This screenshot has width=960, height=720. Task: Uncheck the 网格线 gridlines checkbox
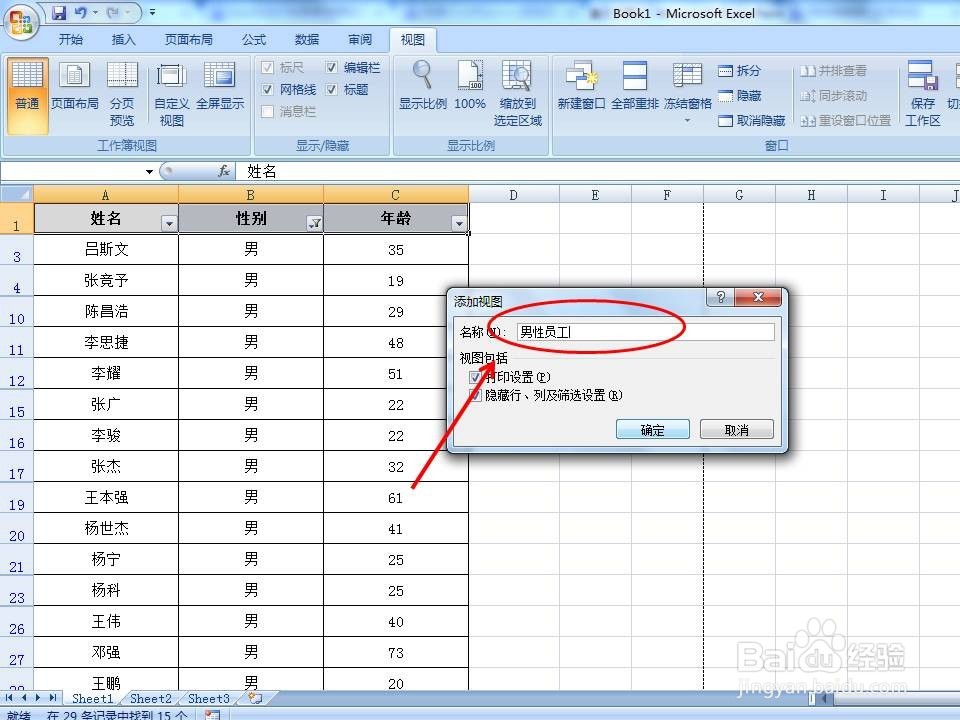[x=268, y=89]
